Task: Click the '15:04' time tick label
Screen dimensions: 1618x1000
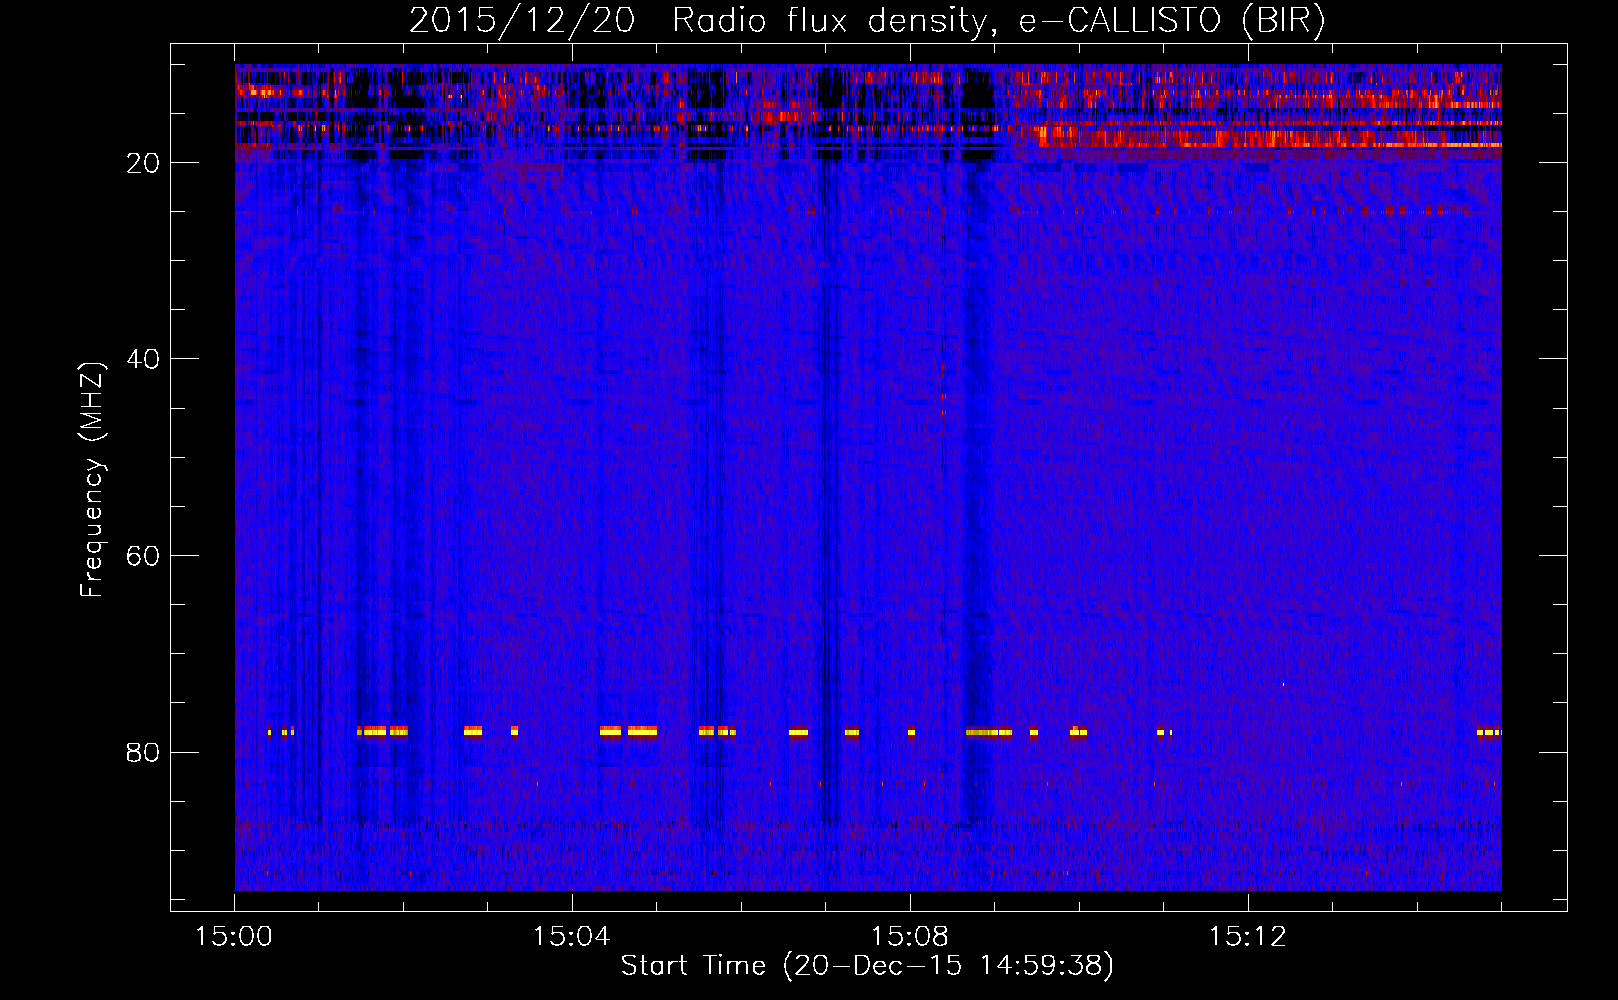Action: (572, 937)
